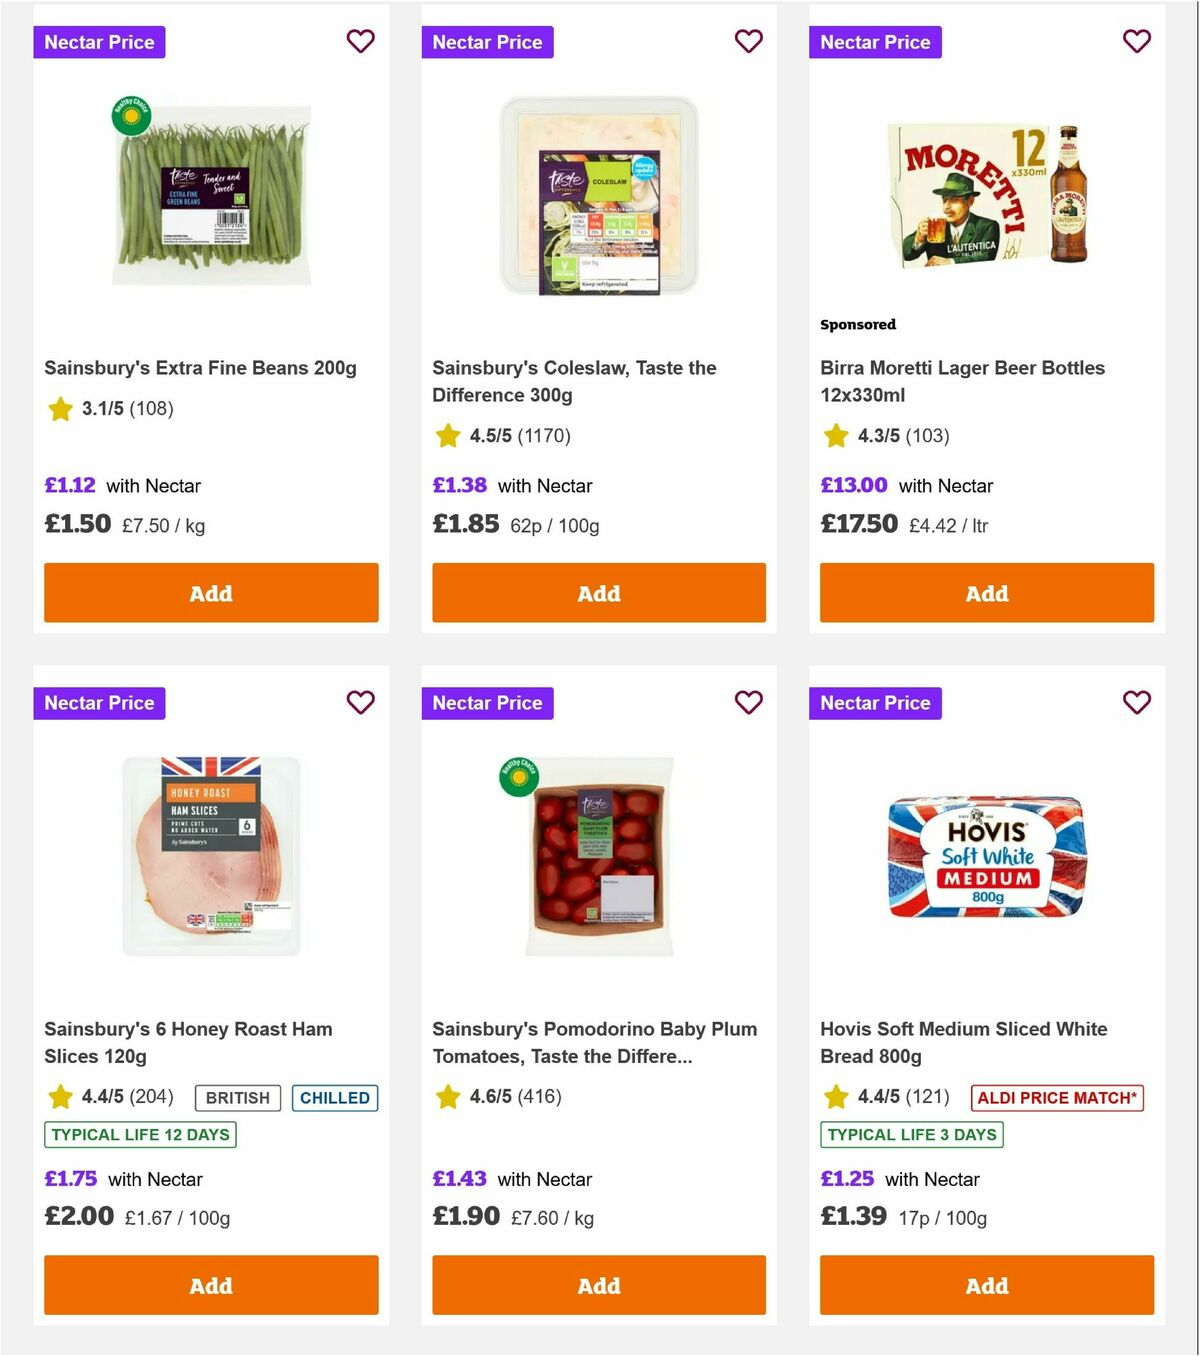Favorite Sainsbury's Extra Fine Beans with heart icon
The height and width of the screenshot is (1356, 1200).
point(360,41)
